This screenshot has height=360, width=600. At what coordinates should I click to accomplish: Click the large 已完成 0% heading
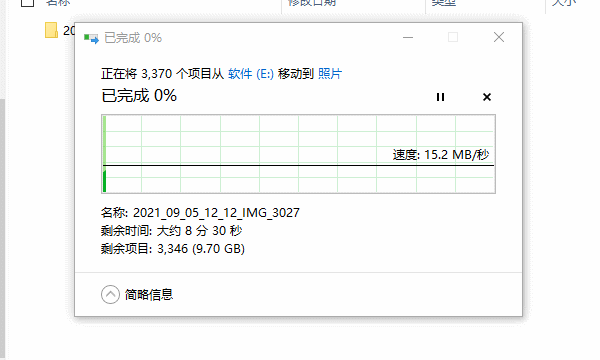(x=139, y=96)
